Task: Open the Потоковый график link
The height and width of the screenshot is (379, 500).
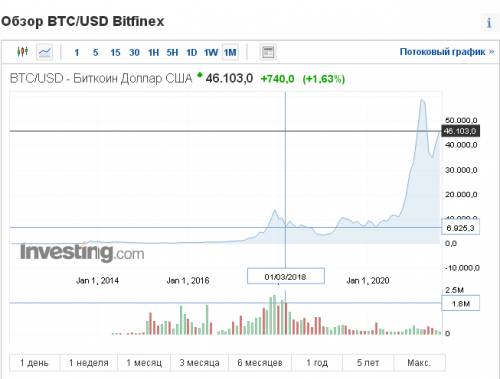Action: point(447,52)
